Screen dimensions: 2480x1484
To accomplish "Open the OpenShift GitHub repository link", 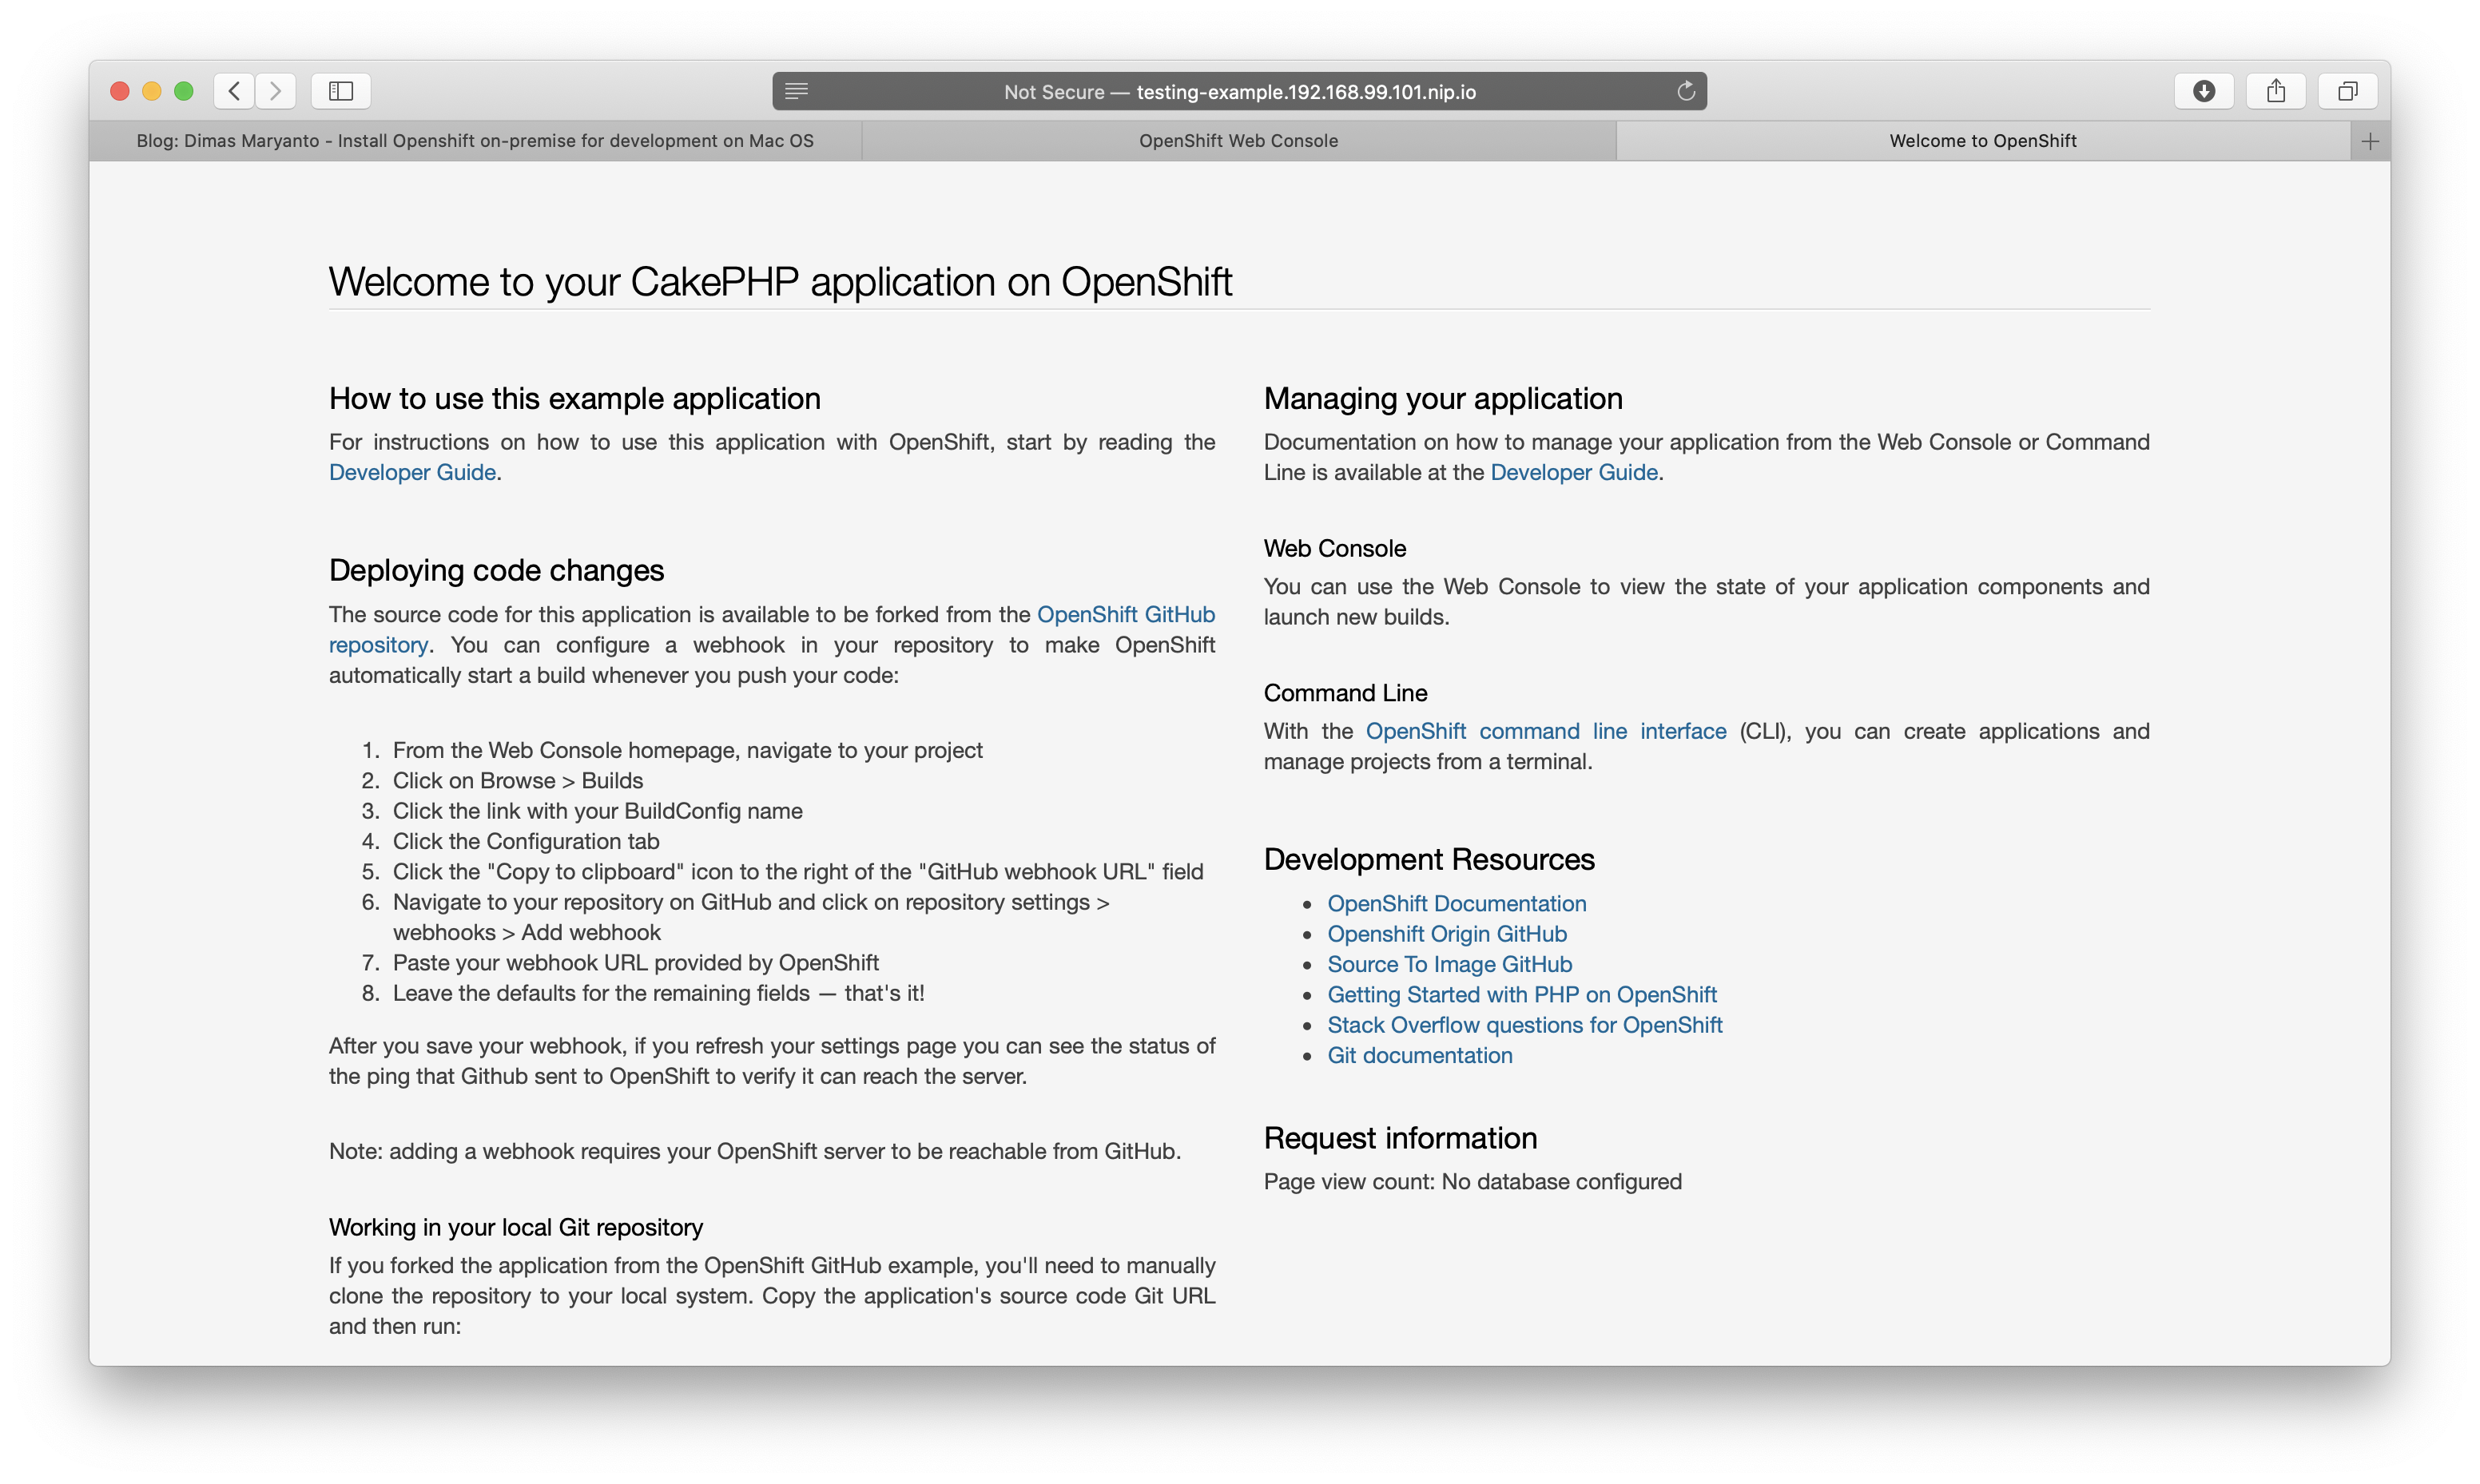I will tap(1126, 614).
